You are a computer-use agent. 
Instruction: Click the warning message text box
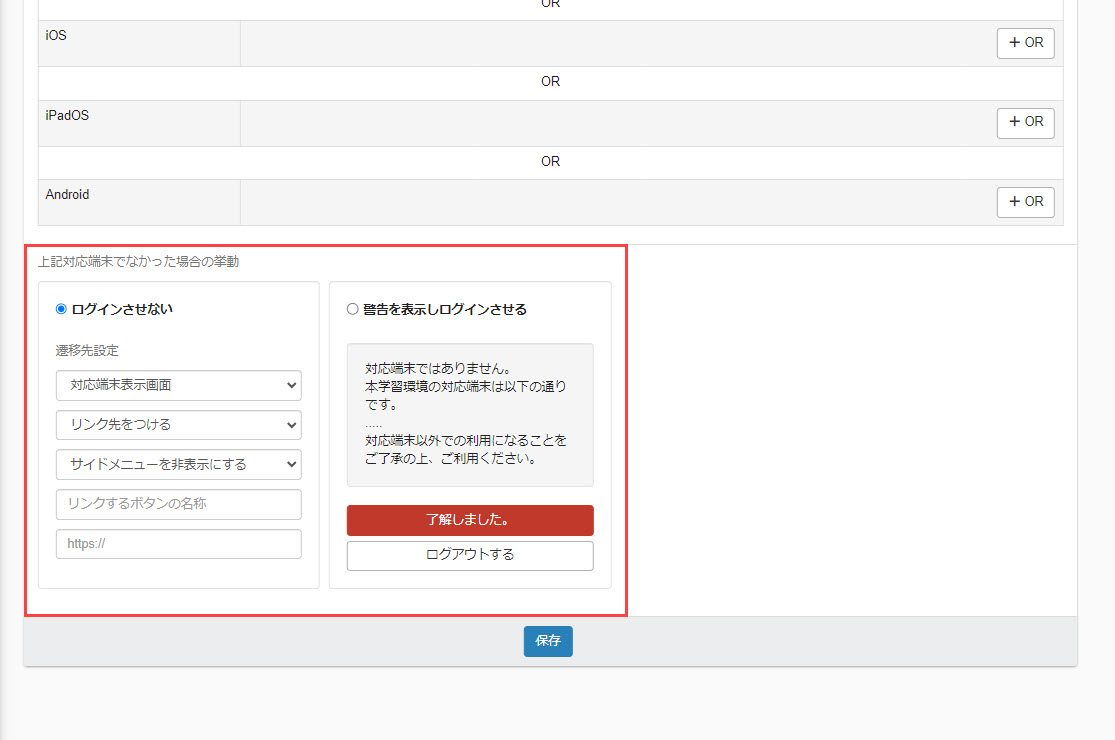click(469, 414)
